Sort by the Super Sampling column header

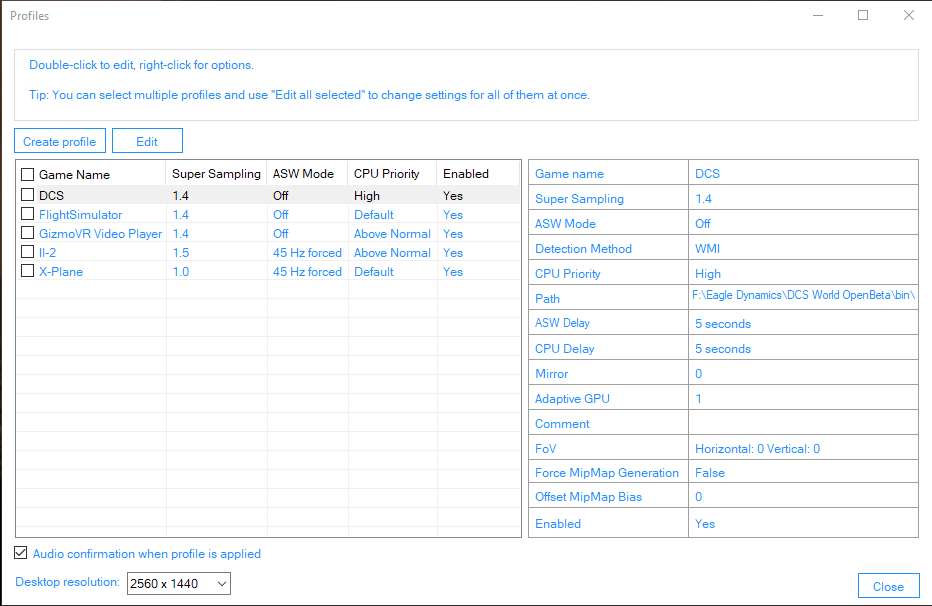(x=216, y=173)
